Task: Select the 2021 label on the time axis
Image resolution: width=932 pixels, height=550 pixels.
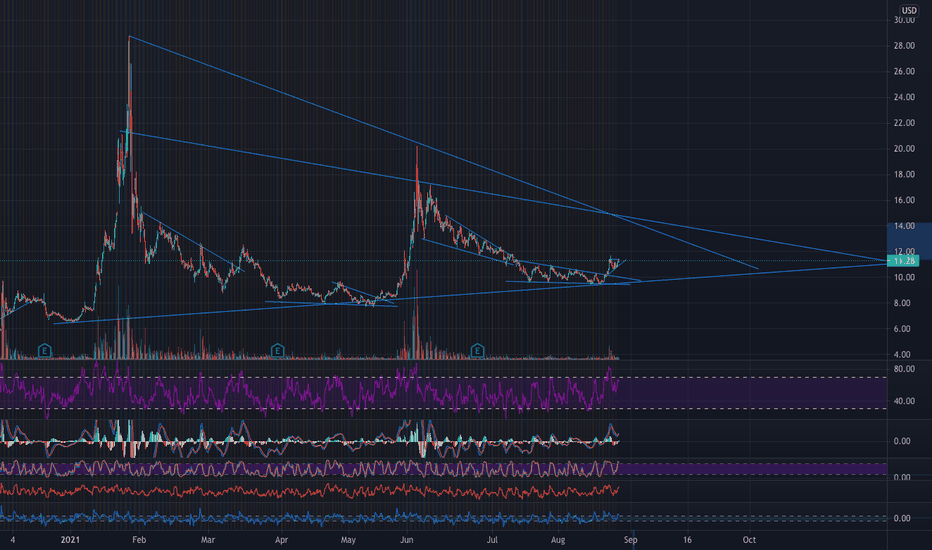Action: coord(70,540)
